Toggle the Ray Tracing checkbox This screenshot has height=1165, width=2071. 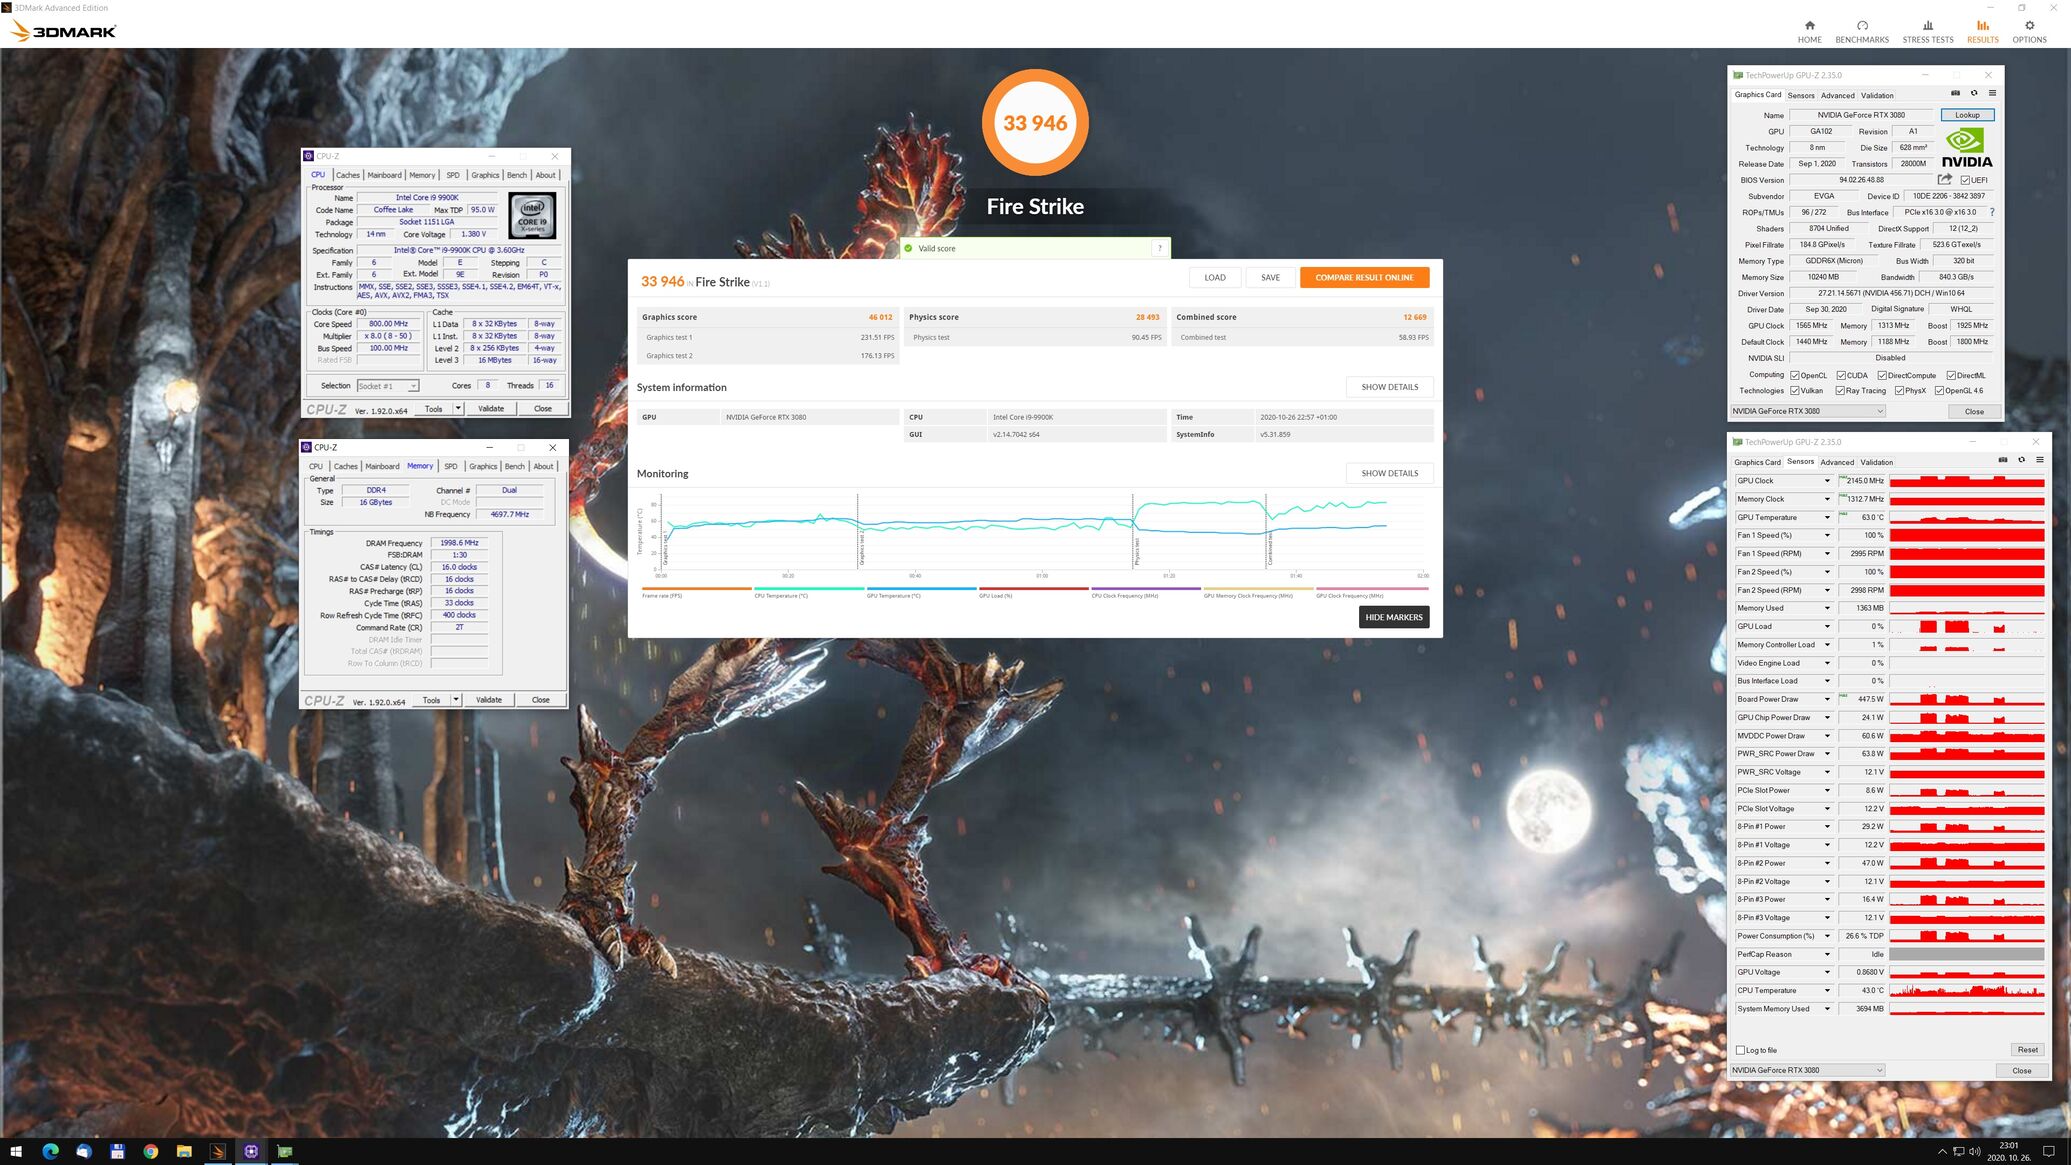click(1840, 391)
